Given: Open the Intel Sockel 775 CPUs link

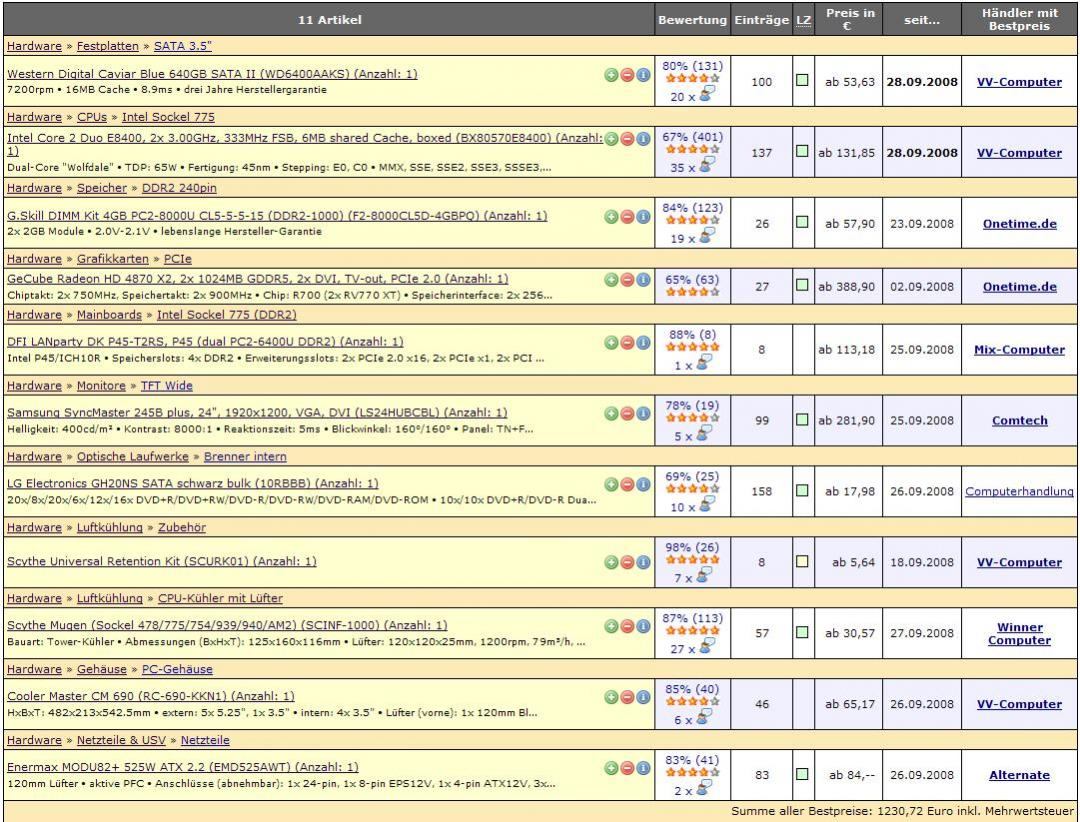Looking at the screenshot, I should 168,117.
